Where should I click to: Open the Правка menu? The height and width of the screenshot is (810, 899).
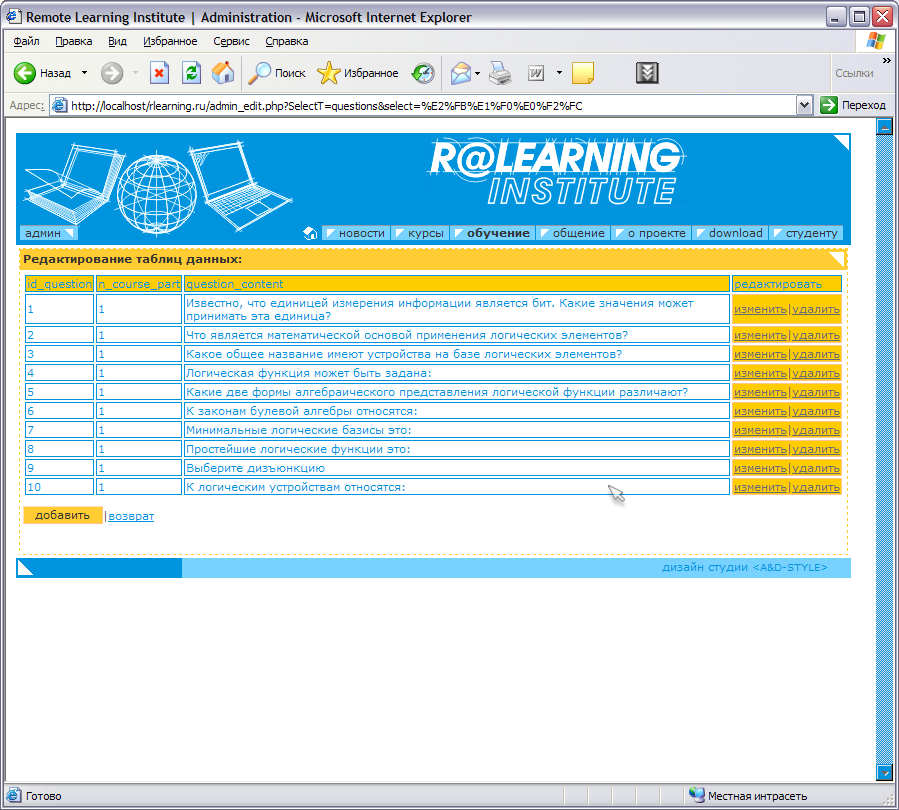[73, 41]
